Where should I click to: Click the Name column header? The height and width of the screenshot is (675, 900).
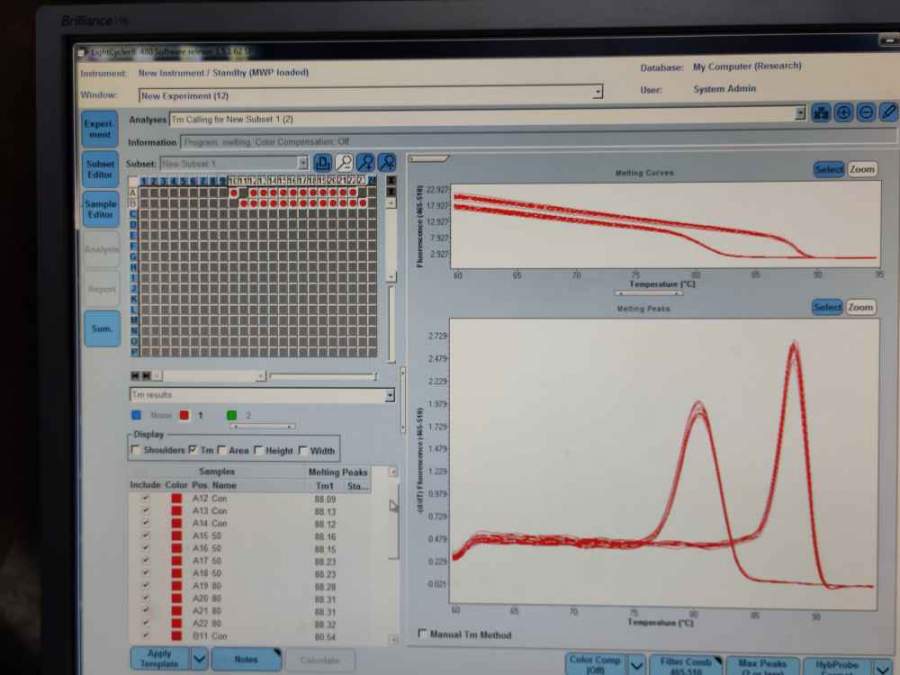pyautogui.click(x=224, y=485)
